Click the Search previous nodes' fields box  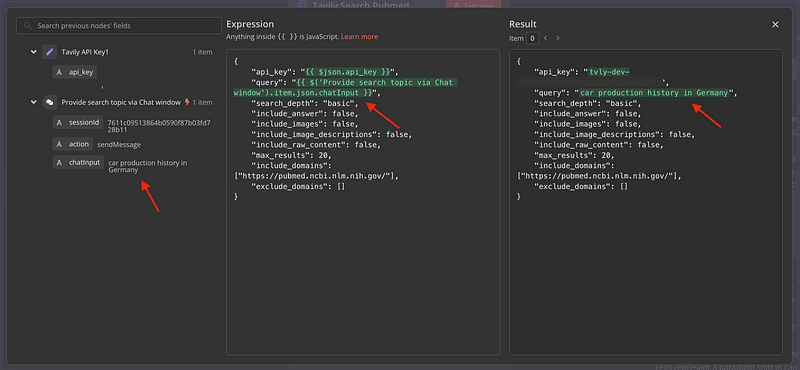119,26
